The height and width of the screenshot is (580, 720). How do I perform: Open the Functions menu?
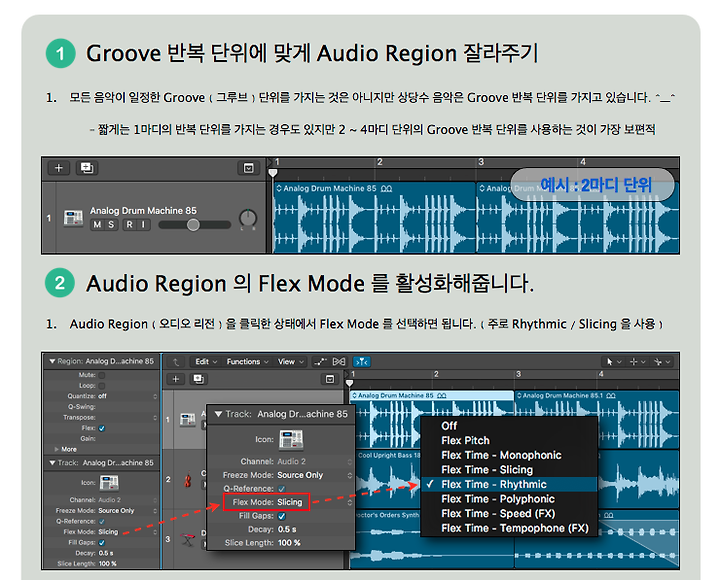pos(247,362)
